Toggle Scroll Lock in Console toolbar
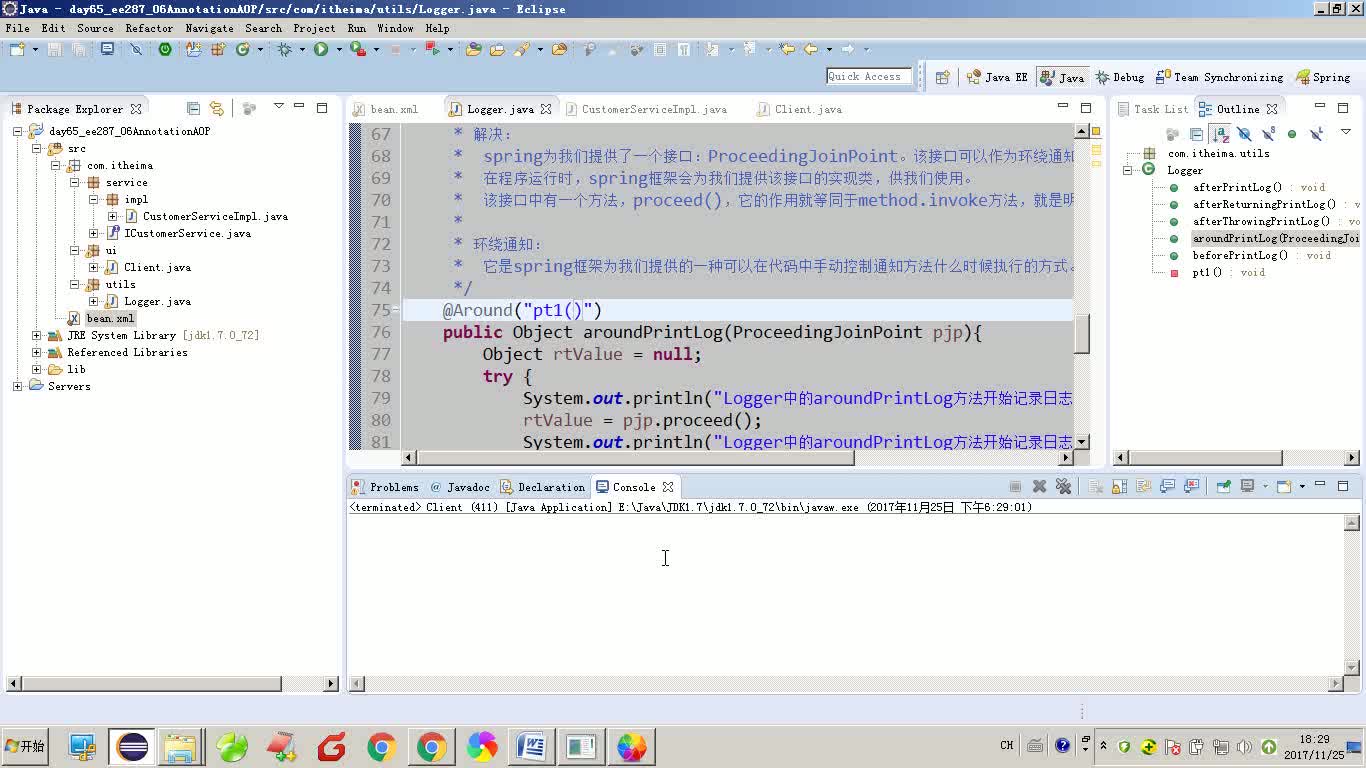 [x=1119, y=487]
